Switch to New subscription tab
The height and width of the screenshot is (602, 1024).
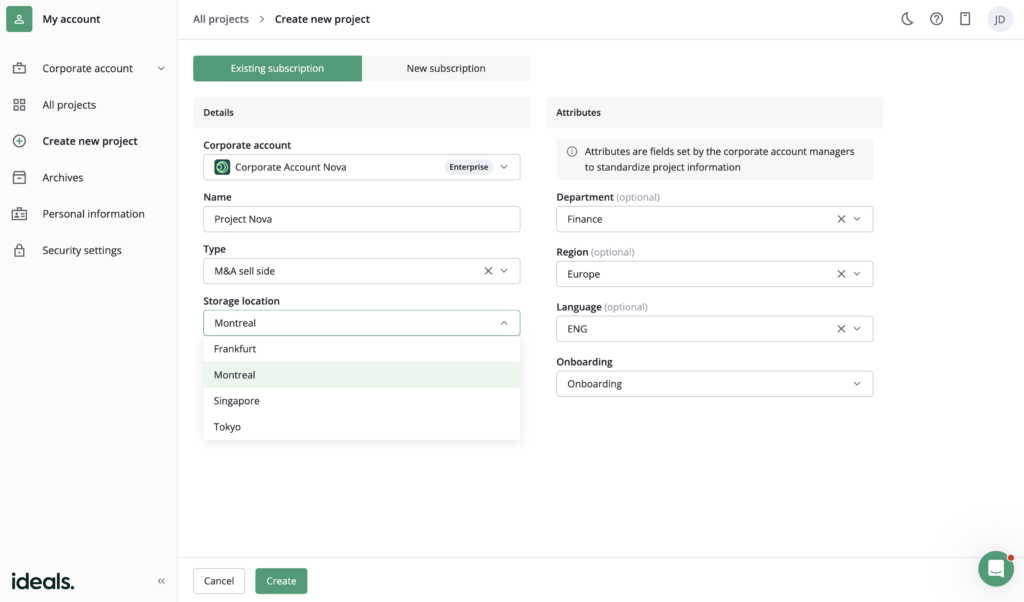tap(446, 69)
